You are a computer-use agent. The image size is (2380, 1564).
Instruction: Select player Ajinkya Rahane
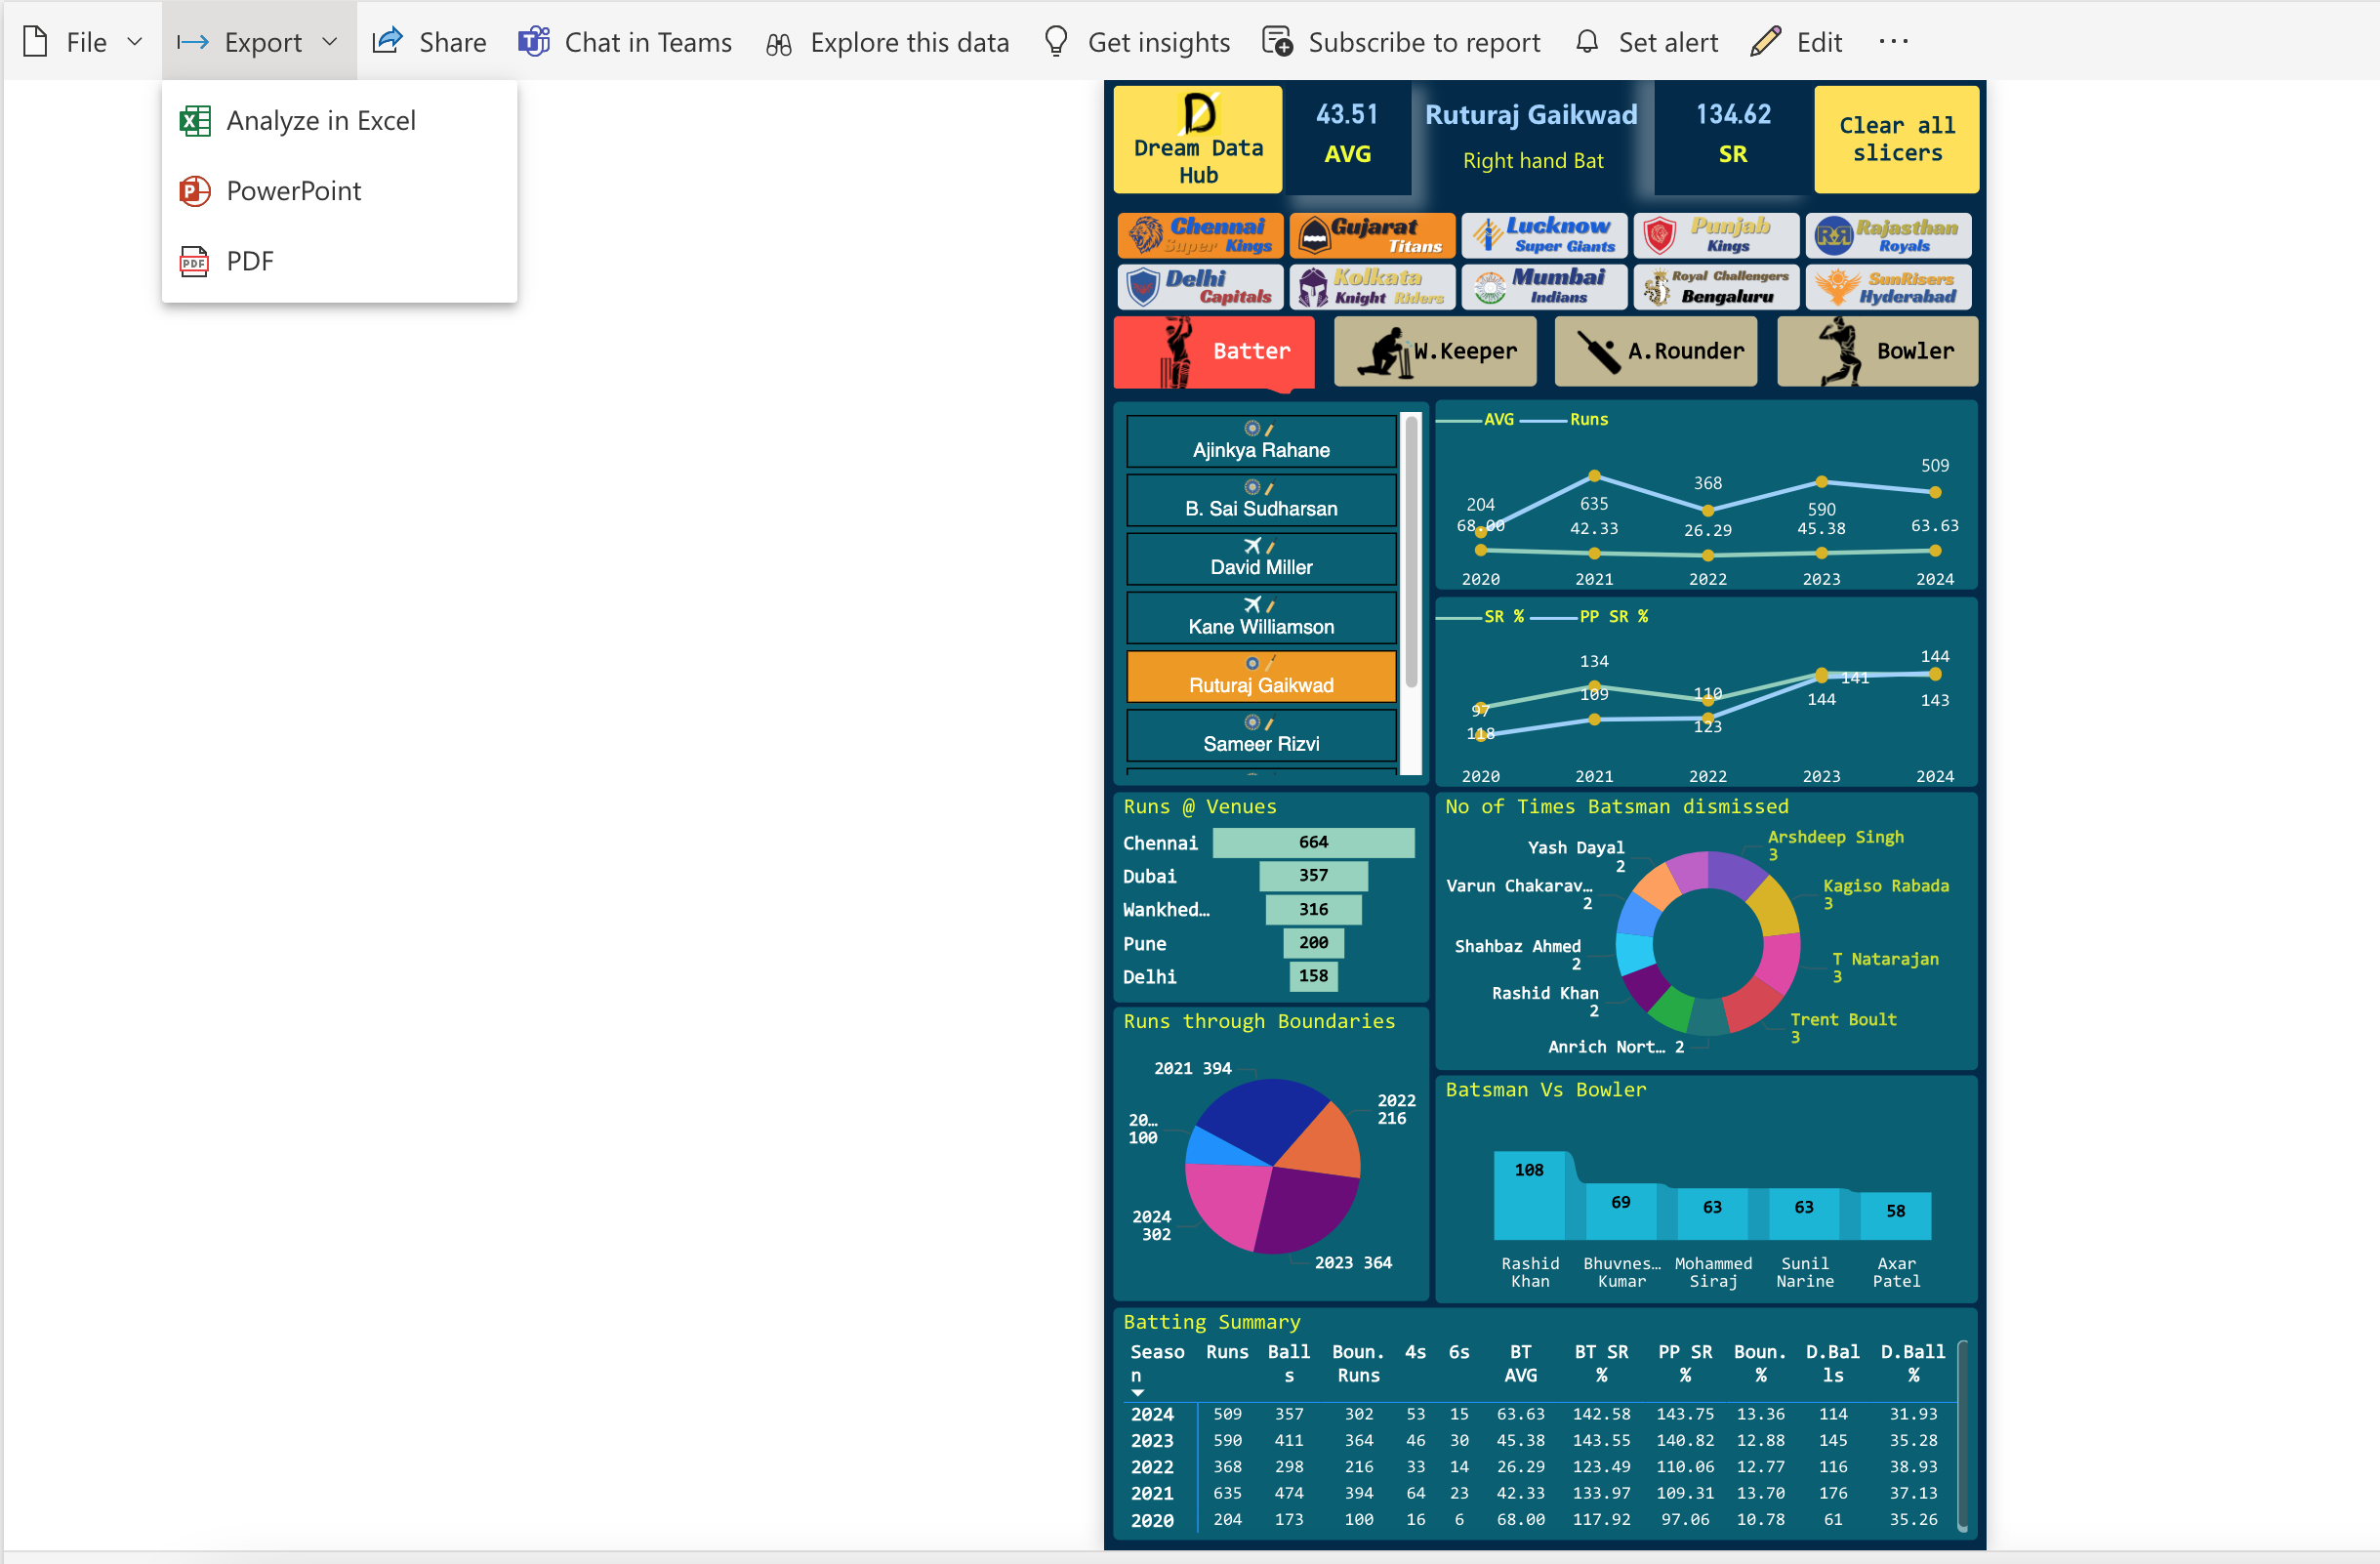1261,441
